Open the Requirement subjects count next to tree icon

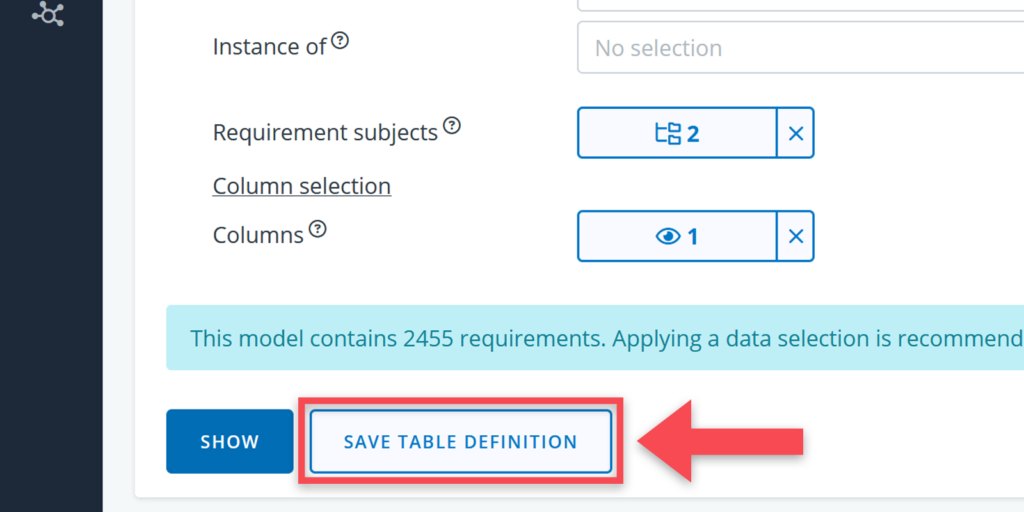click(x=693, y=133)
